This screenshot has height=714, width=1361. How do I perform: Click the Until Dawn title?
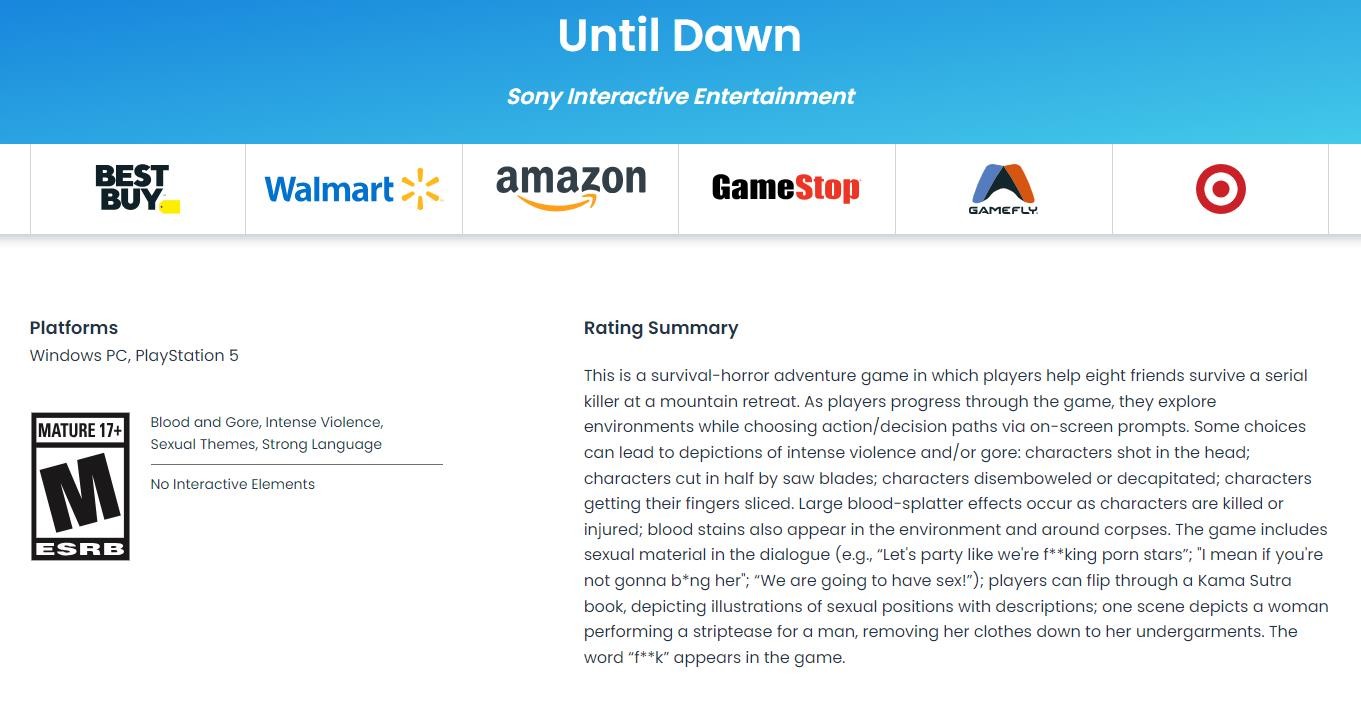[x=679, y=36]
